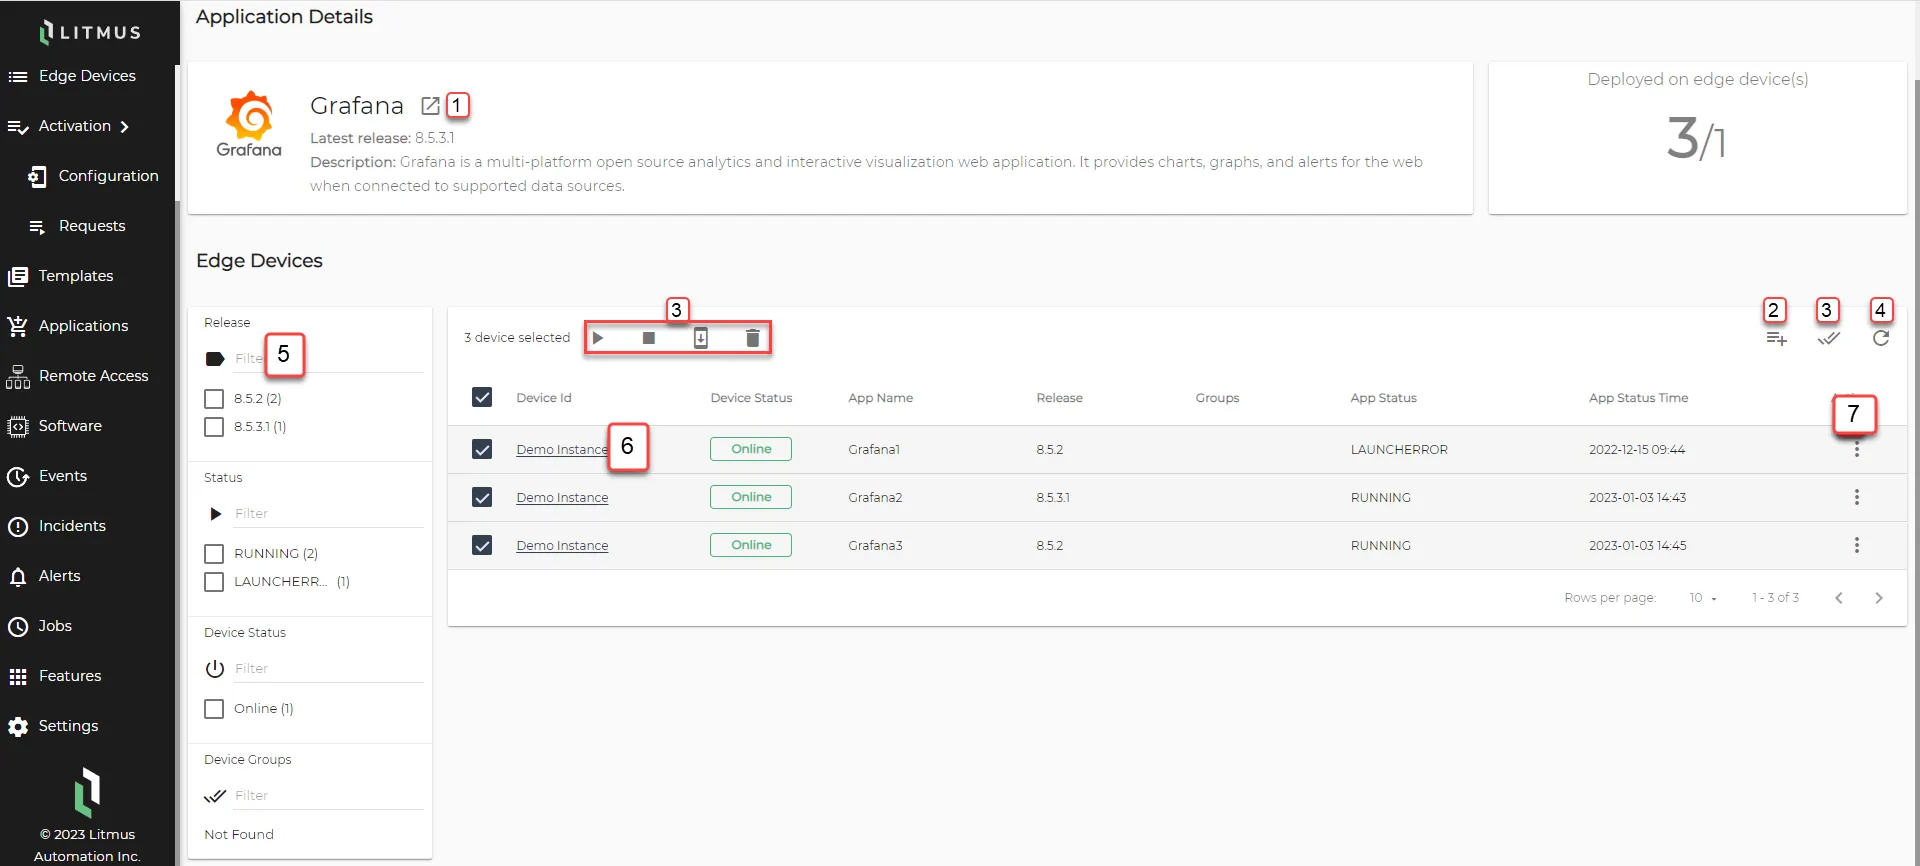Click the Templates icon in sidebar

coord(18,276)
